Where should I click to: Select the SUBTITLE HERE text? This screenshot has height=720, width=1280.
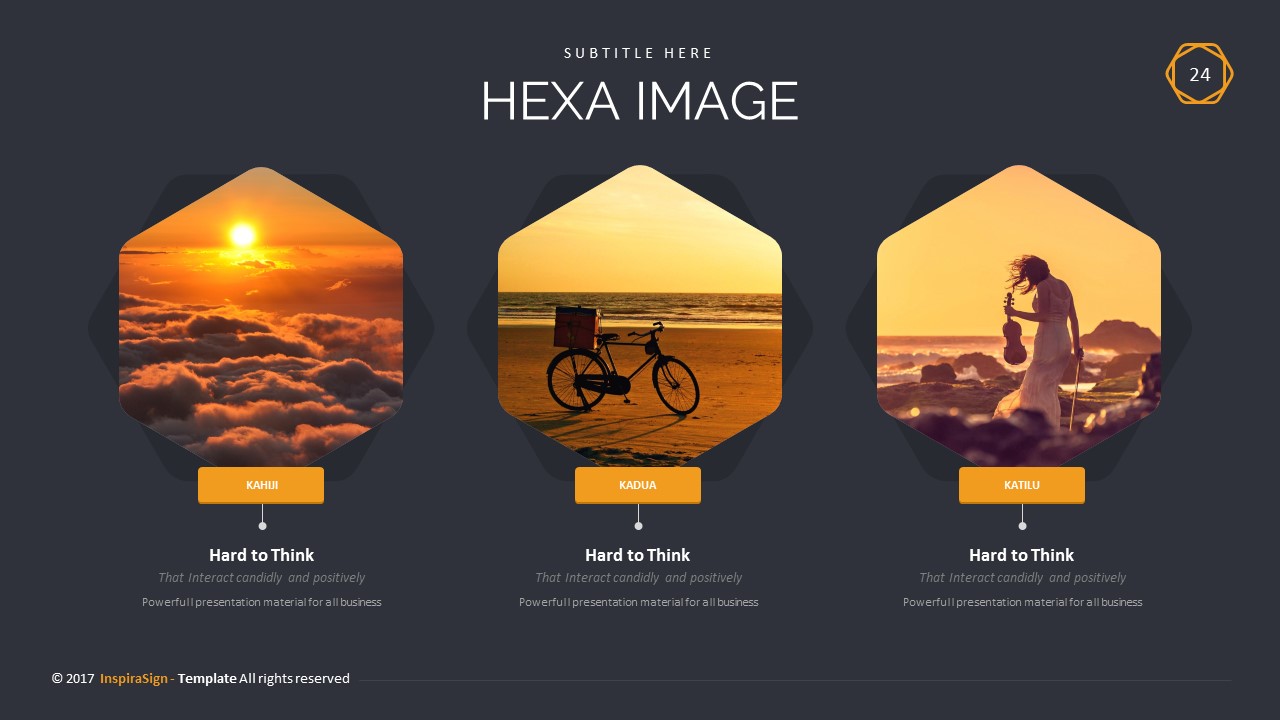pyautogui.click(x=639, y=53)
